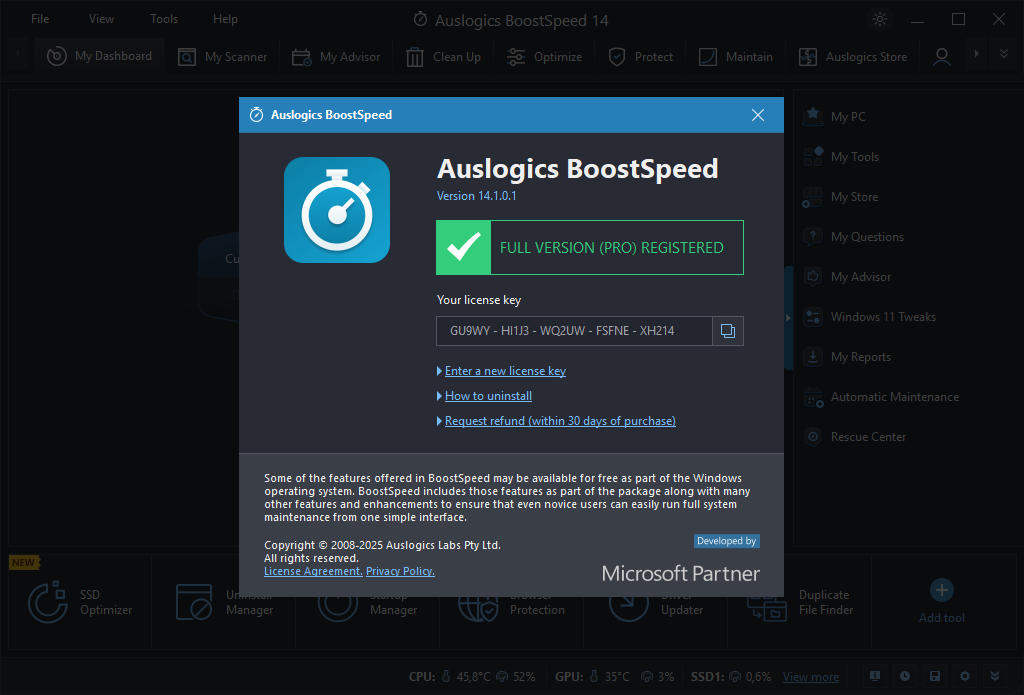Open the Protect tab
Image resolution: width=1024 pixels, height=695 pixels.
pos(640,57)
